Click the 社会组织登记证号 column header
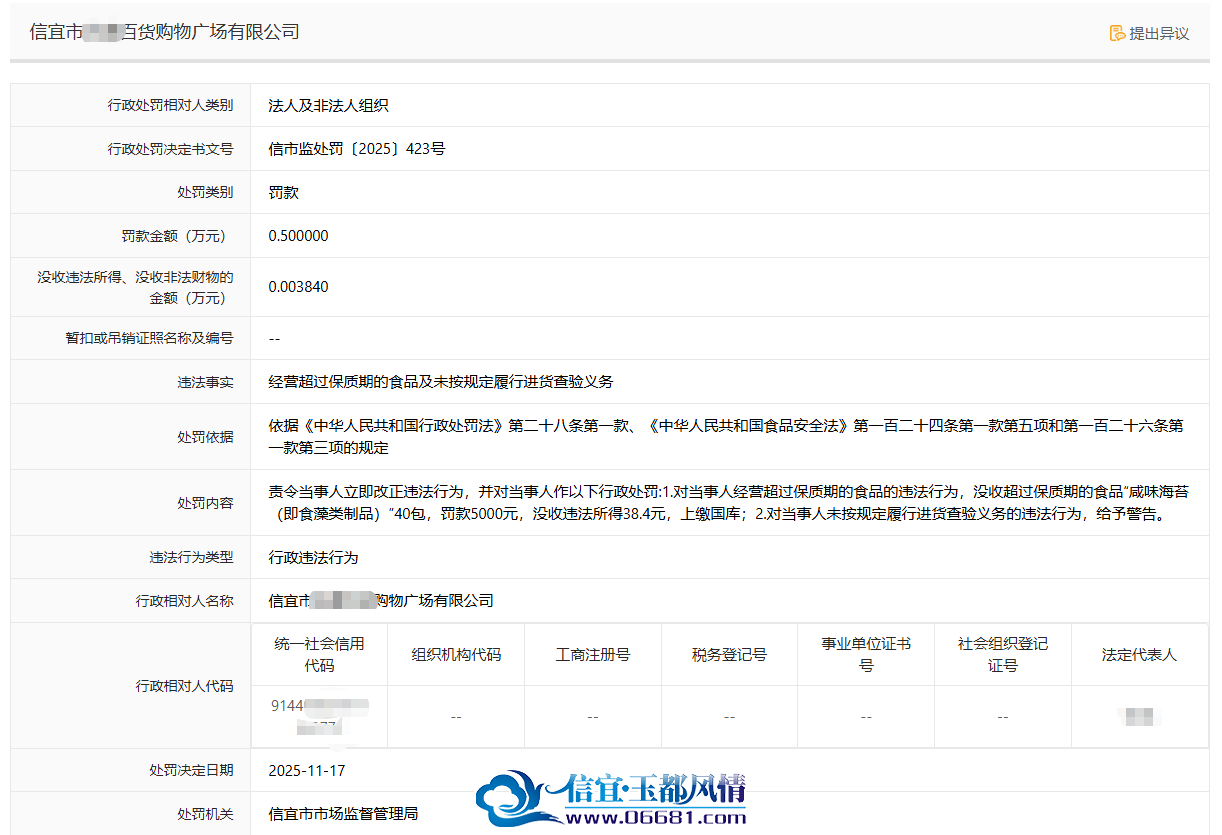The width and height of the screenshot is (1222, 835). pos(1003,655)
